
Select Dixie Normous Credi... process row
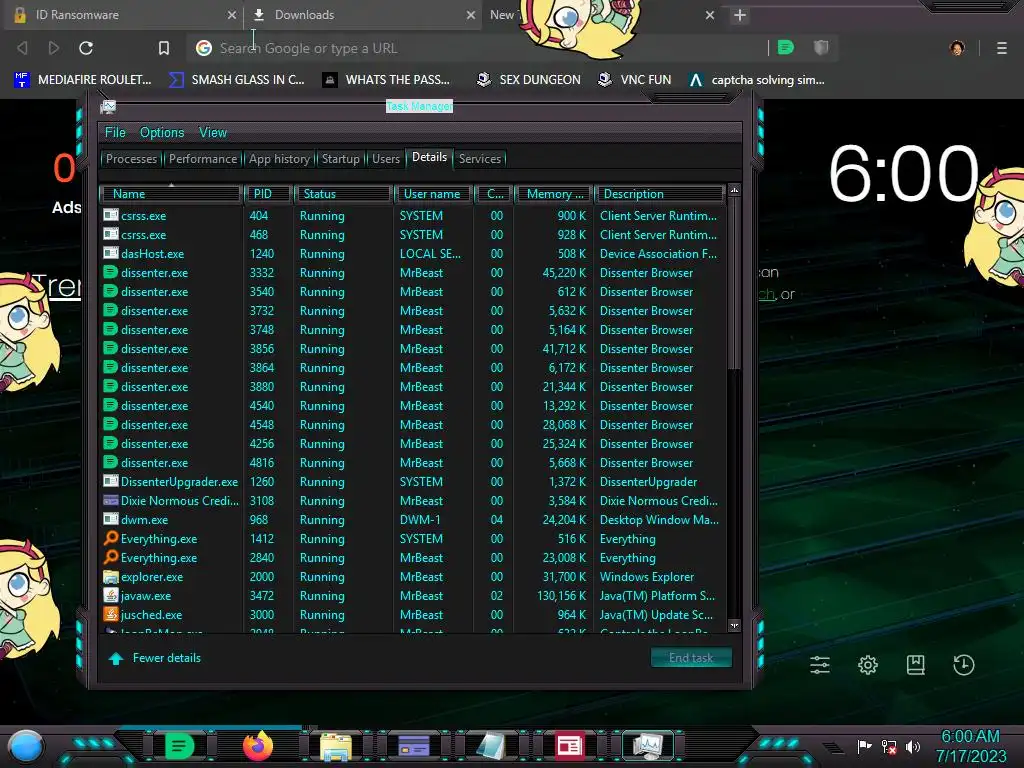coord(412,501)
